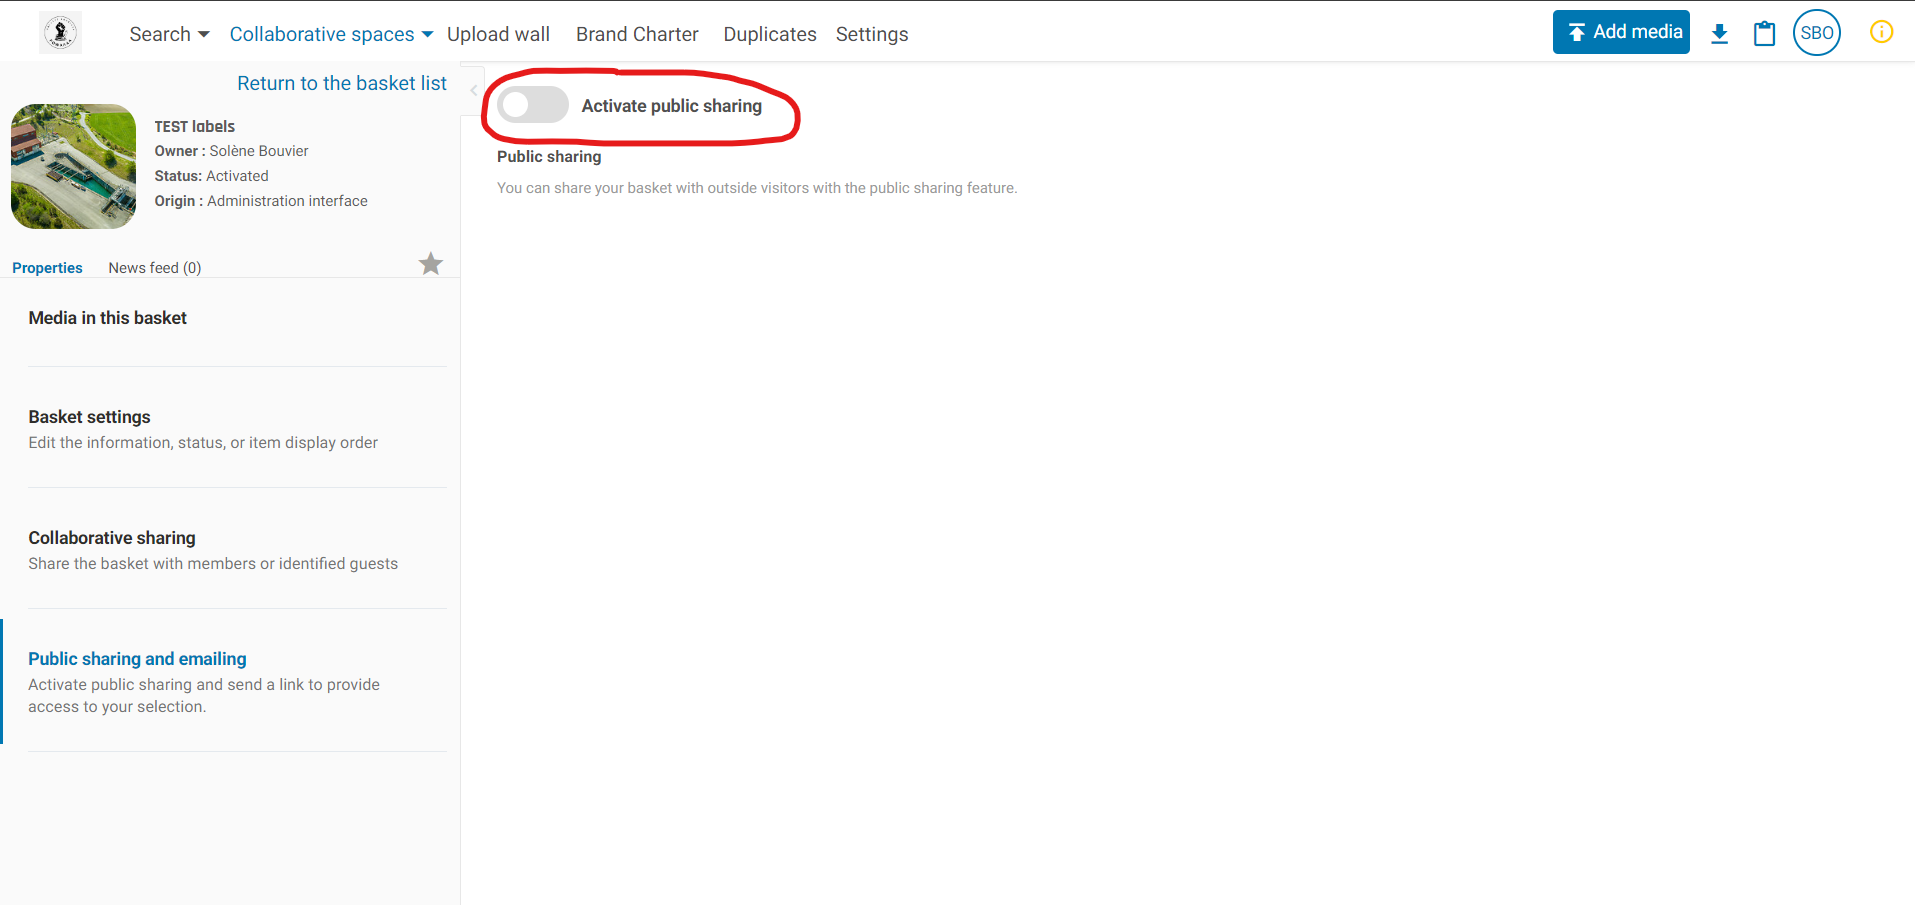Collapse the left side panel chevron
This screenshot has height=905, width=1915.
[x=473, y=90]
